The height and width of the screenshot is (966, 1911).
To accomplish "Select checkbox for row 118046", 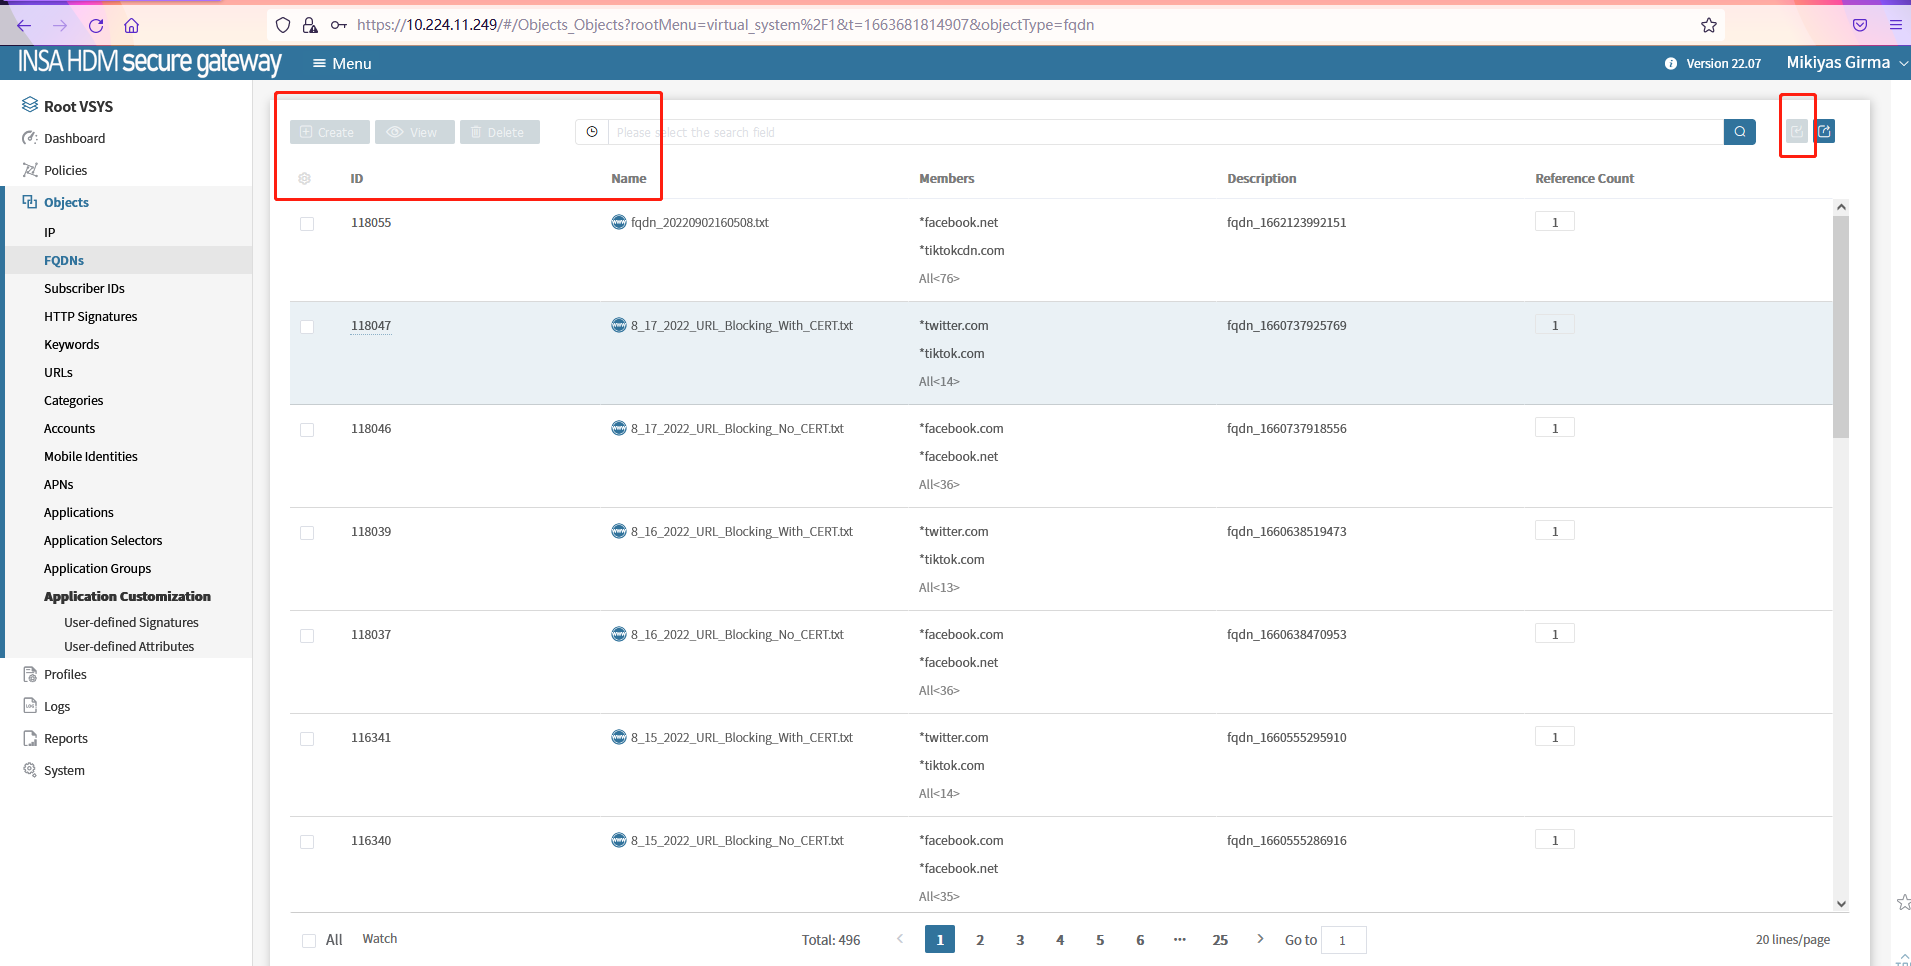I will coord(307,430).
